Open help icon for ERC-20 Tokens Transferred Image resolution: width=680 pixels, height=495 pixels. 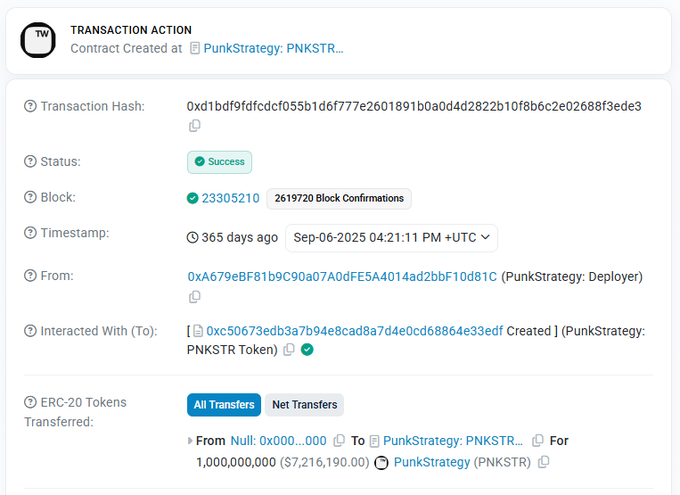tap(30, 402)
